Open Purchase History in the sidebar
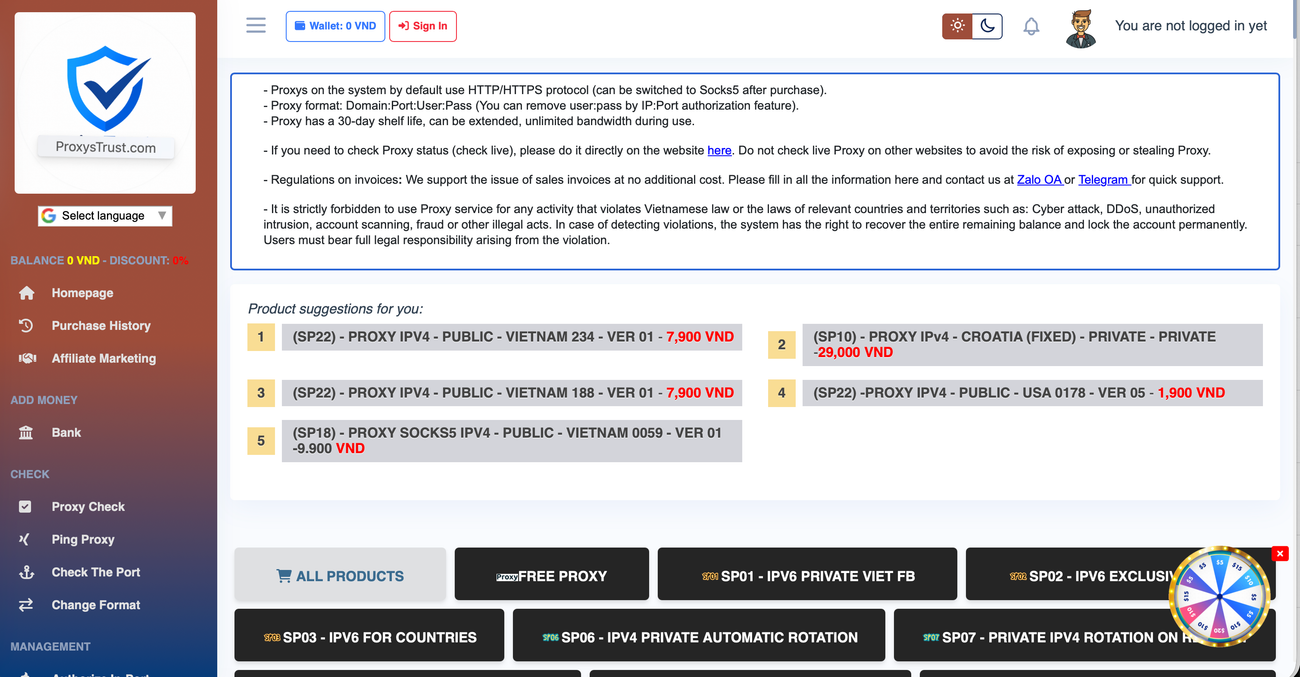The image size is (1300, 677). click(101, 326)
